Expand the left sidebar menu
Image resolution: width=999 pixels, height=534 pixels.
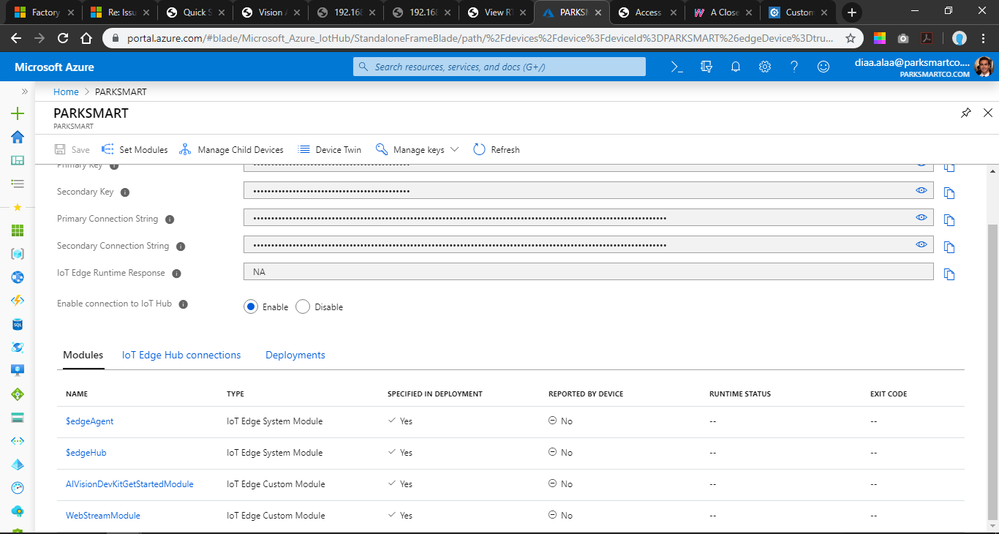tap(25, 91)
